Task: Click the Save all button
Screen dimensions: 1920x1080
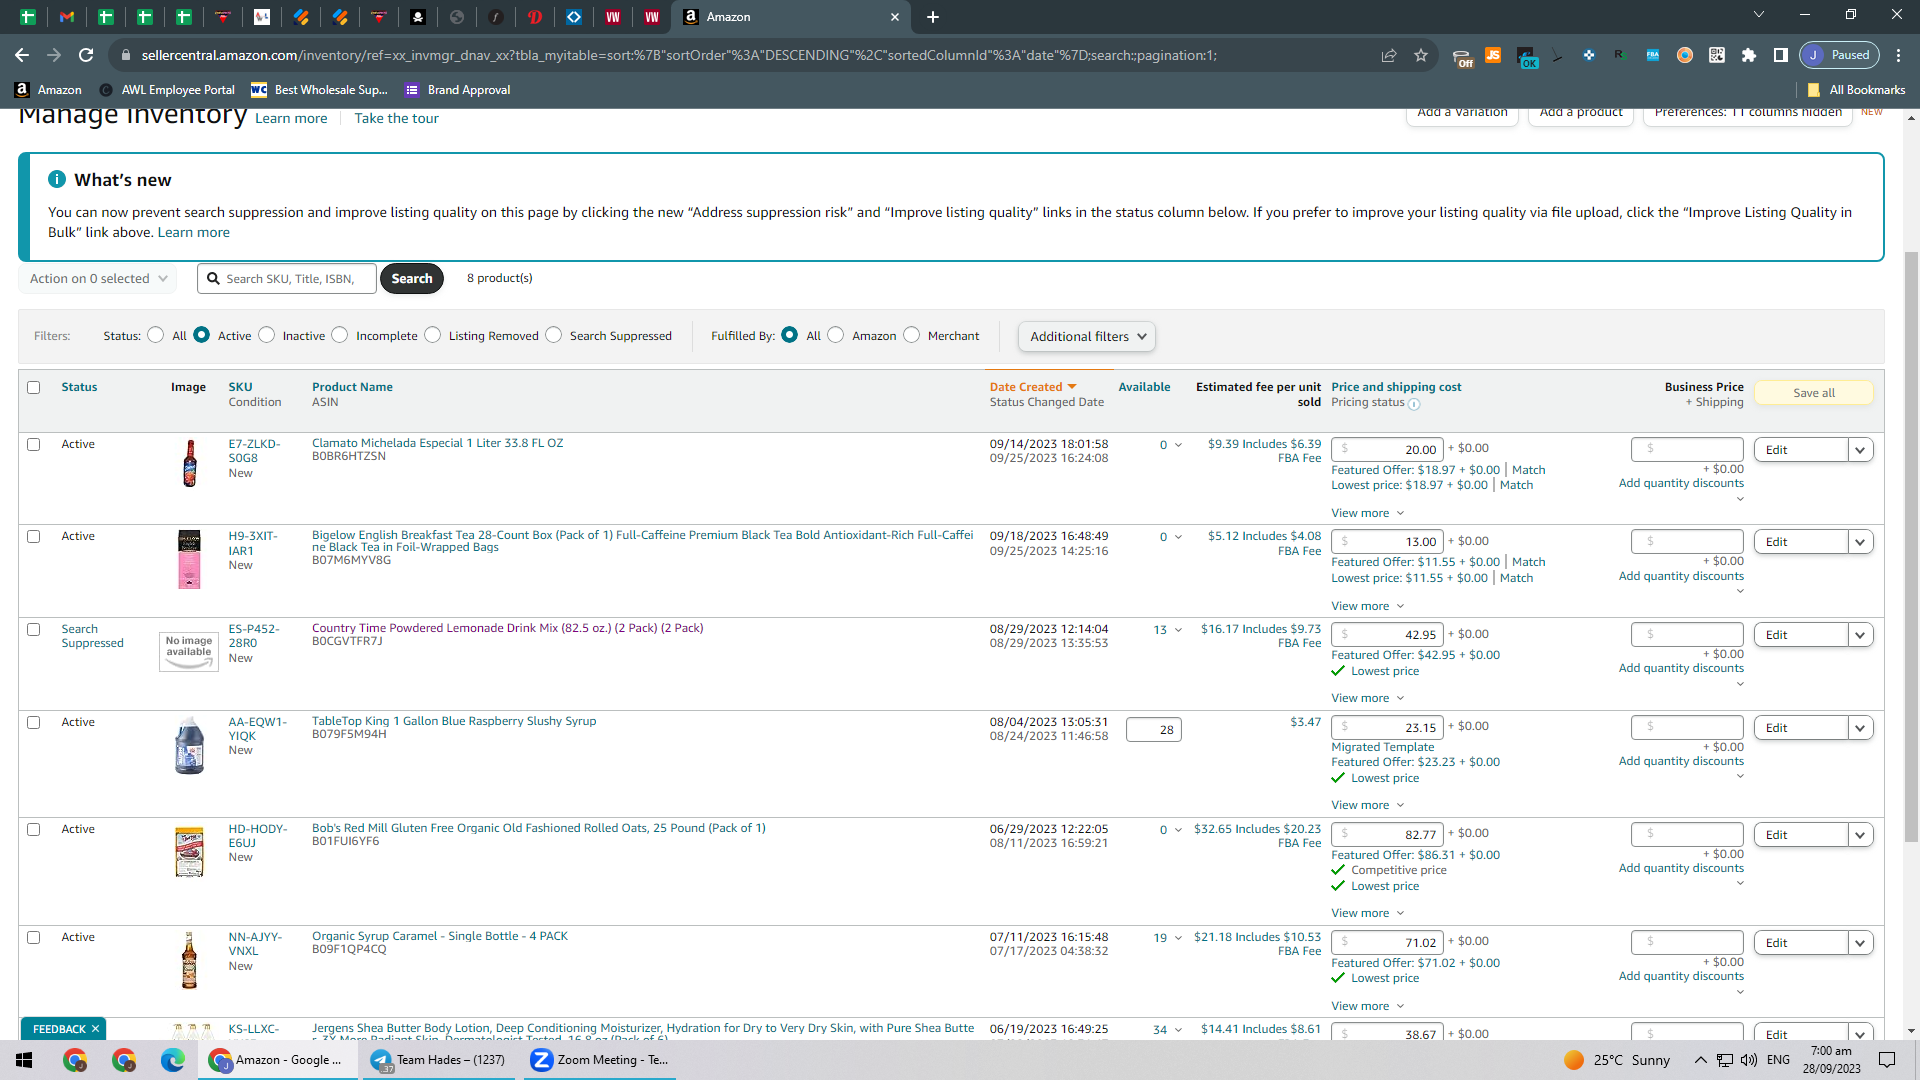Action: (1814, 393)
